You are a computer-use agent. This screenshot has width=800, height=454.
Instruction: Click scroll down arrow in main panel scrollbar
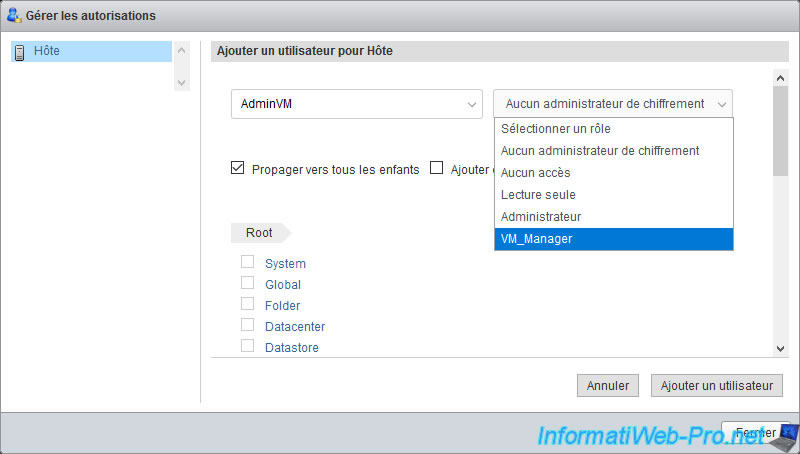pyautogui.click(x=781, y=347)
